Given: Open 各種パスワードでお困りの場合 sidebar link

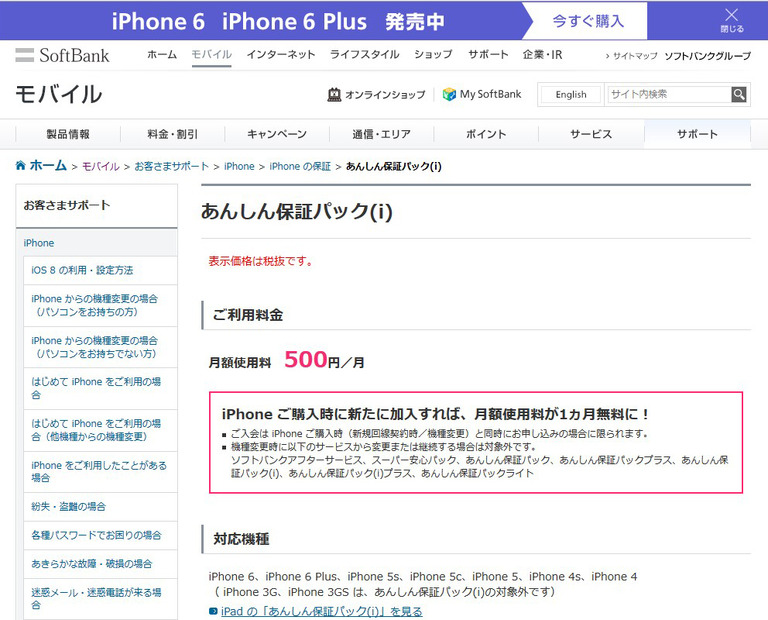Looking at the screenshot, I should (100, 535).
